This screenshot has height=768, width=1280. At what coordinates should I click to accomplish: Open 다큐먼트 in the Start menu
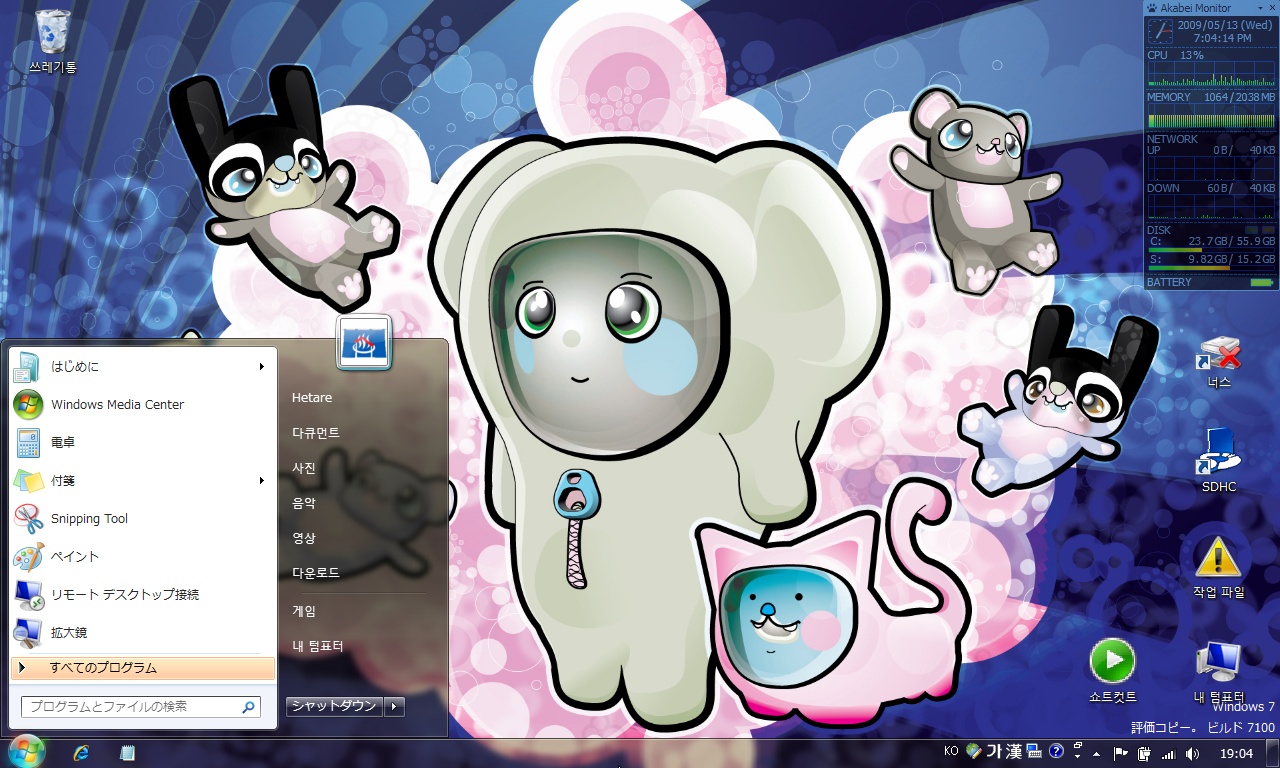pos(316,432)
